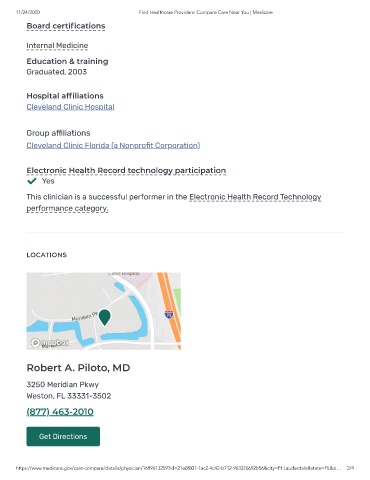Screen dimensions: 370x480
Task: Open Cleveland Clinic Florida group affiliation link
Action: (x=113, y=145)
